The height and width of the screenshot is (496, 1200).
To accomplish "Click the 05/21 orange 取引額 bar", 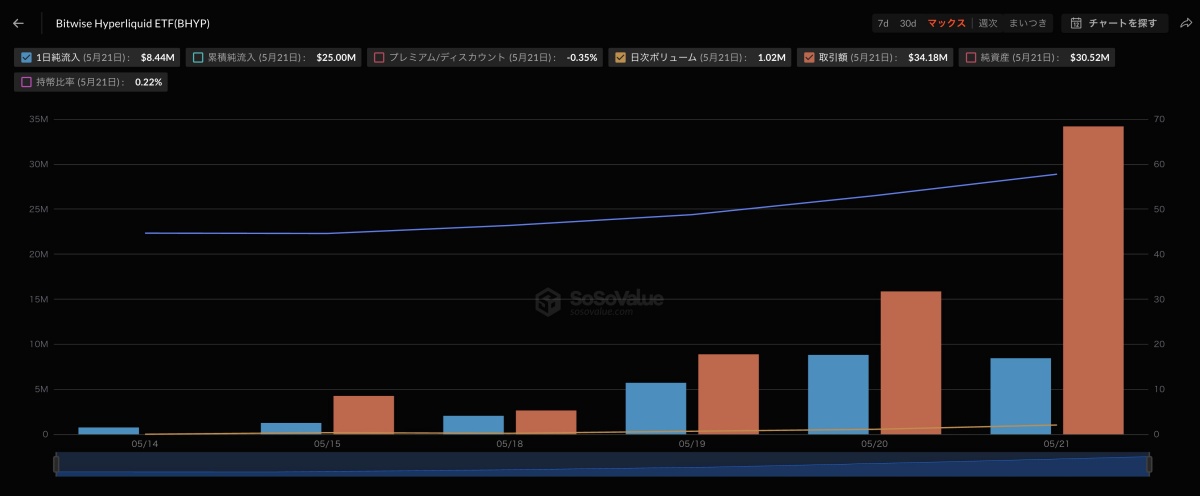I will 1093,280.
